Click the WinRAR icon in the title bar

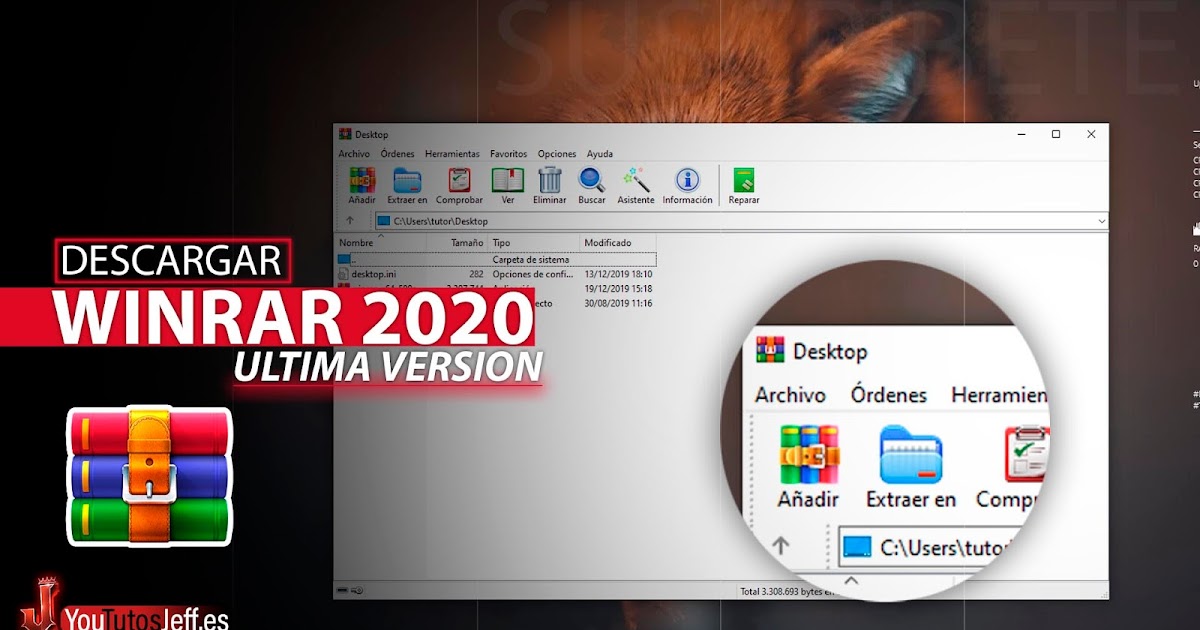(345, 133)
